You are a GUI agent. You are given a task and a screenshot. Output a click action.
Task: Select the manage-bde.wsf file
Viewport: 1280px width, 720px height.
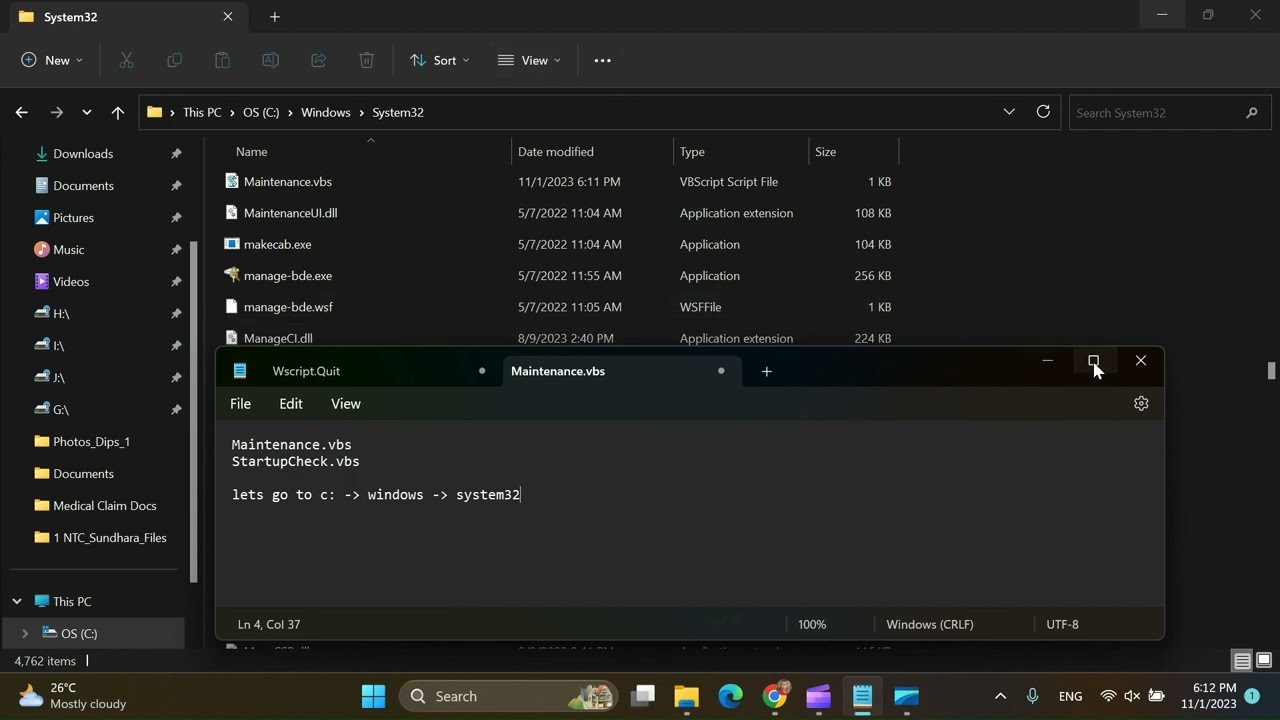click(x=288, y=307)
